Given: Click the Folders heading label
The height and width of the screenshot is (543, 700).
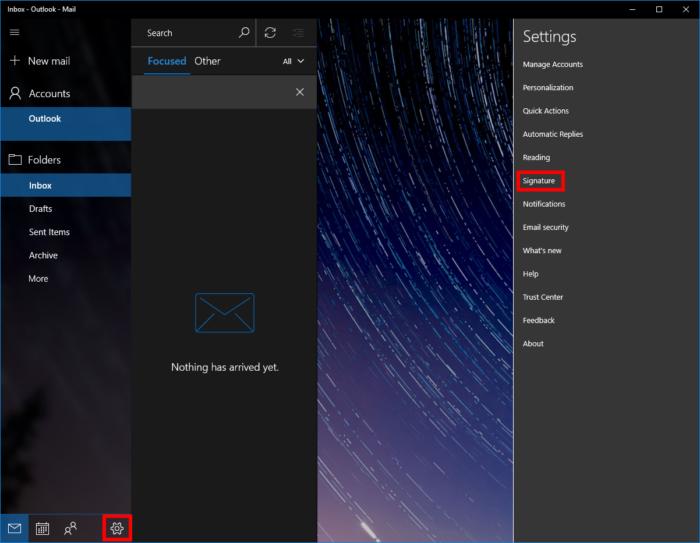Looking at the screenshot, I should [x=44, y=159].
